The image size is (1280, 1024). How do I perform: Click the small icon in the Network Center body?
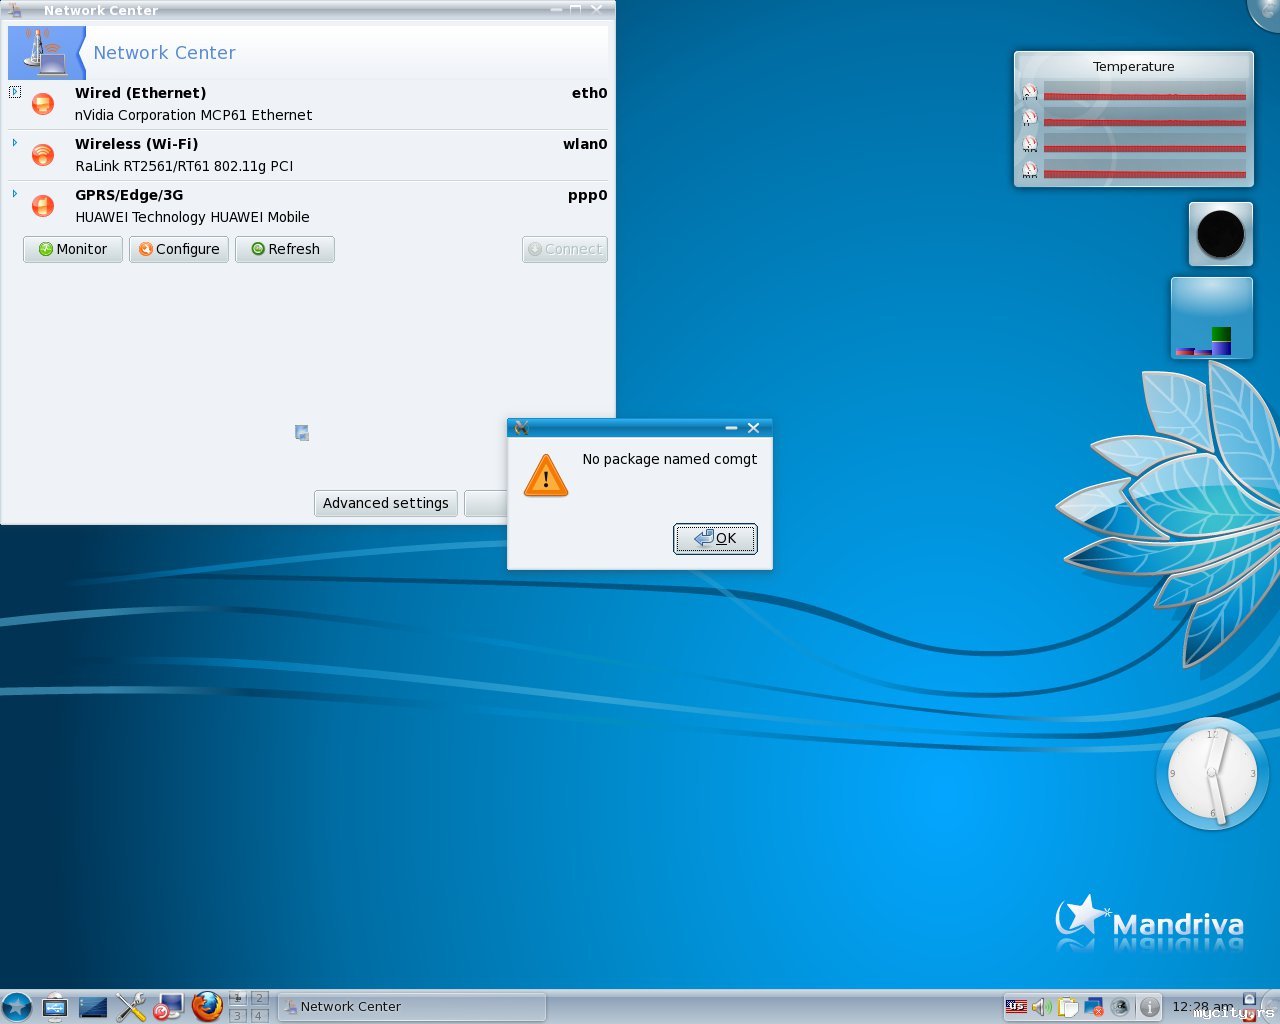(301, 433)
